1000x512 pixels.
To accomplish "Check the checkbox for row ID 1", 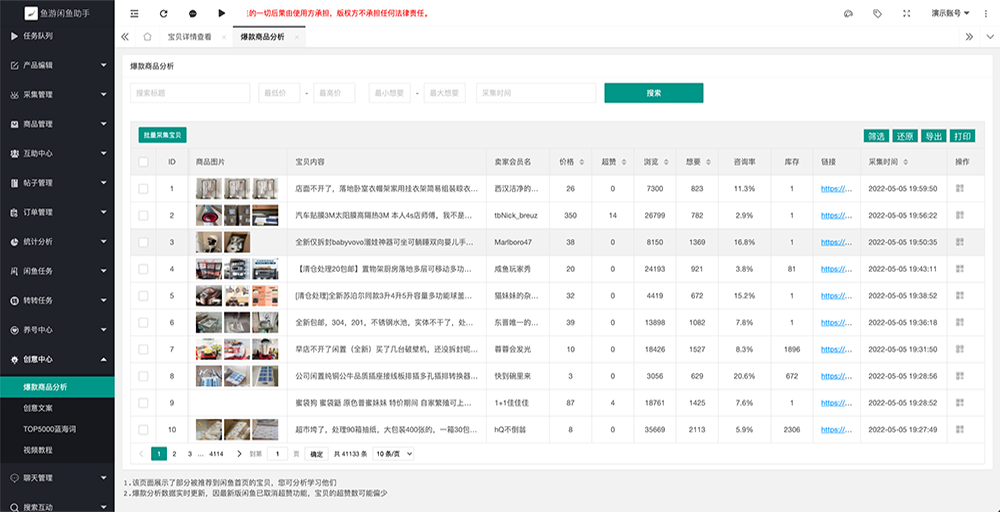I will pos(143,189).
